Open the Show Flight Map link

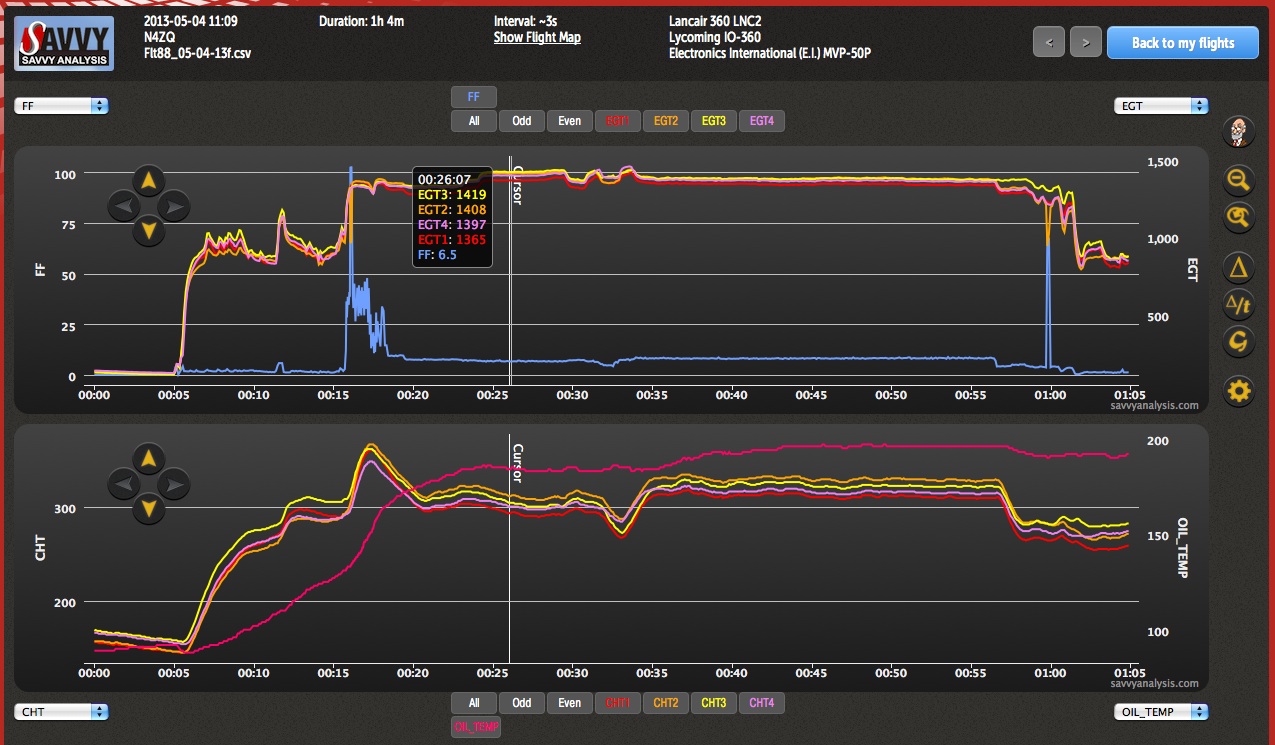(537, 38)
